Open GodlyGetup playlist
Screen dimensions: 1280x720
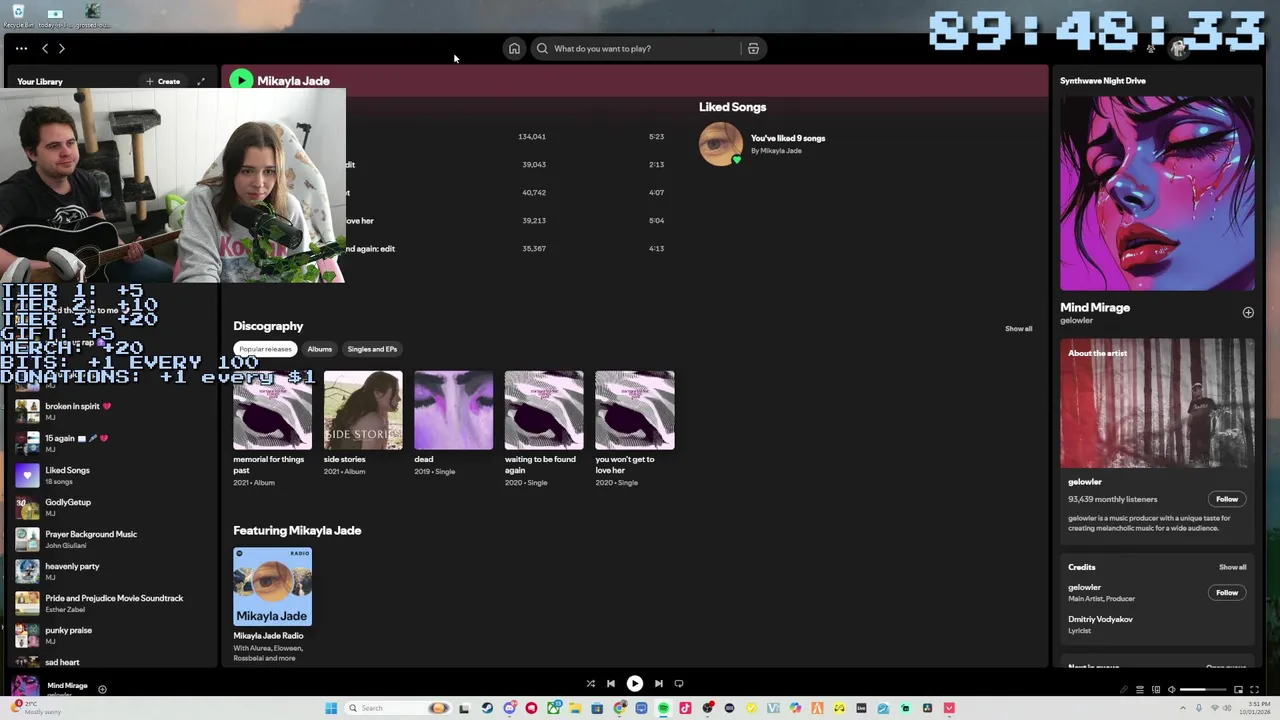110,507
